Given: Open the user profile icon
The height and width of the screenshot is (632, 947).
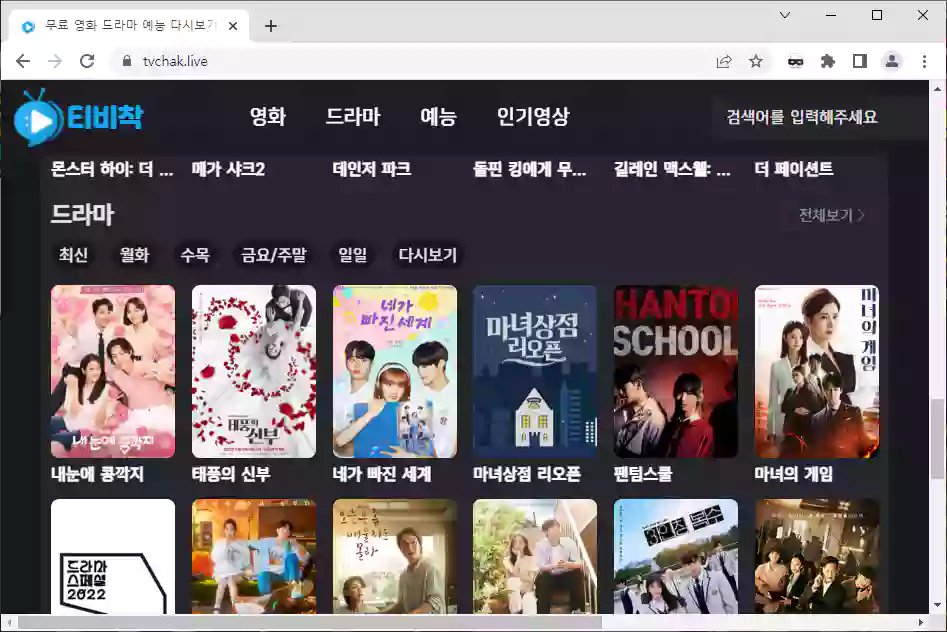Looking at the screenshot, I should (x=891, y=61).
